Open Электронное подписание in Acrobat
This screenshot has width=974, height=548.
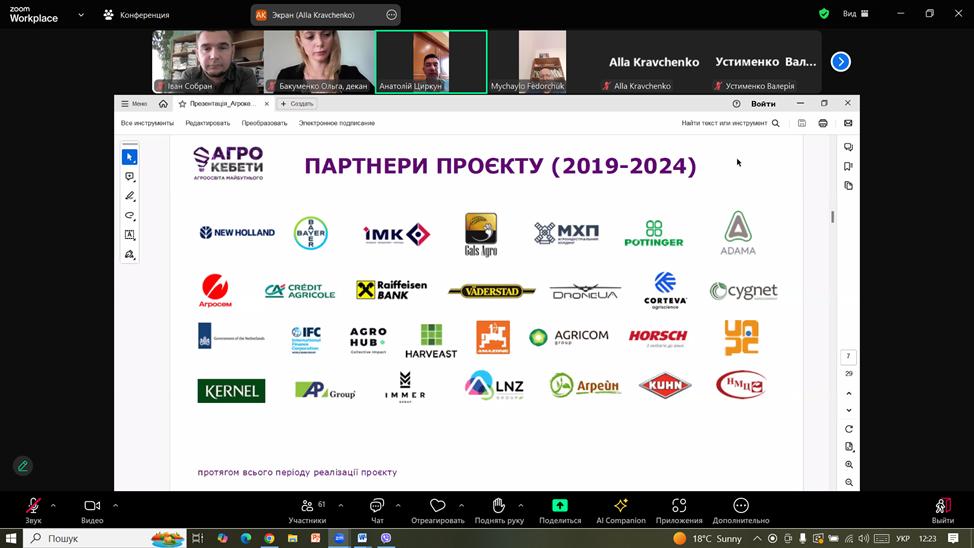pyautogui.click(x=337, y=123)
